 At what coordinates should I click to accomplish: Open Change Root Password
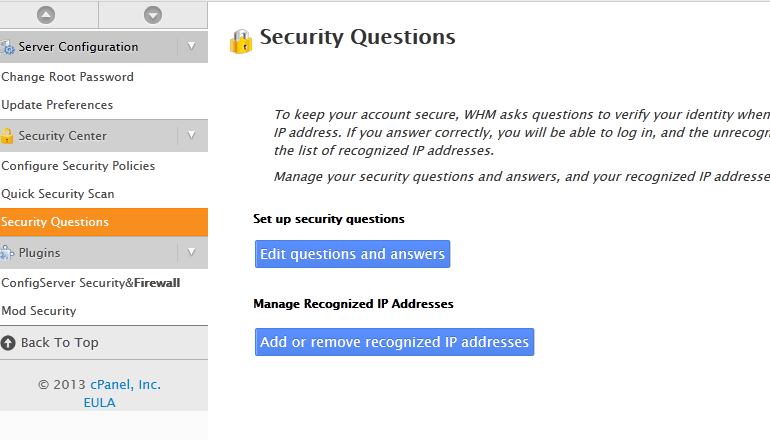67,77
